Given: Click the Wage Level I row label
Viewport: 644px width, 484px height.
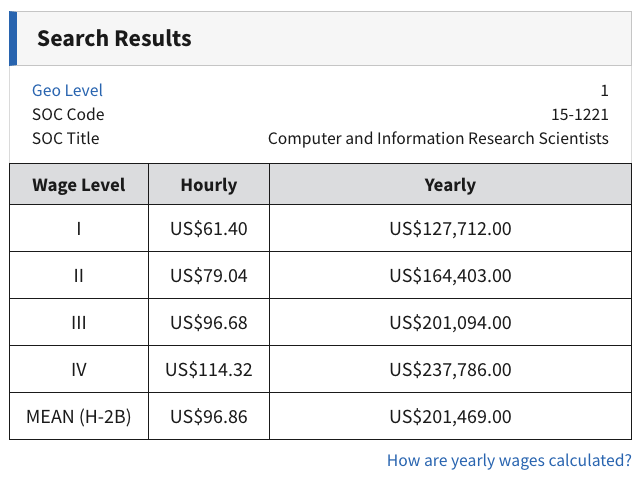Looking at the screenshot, I should 79,229.
